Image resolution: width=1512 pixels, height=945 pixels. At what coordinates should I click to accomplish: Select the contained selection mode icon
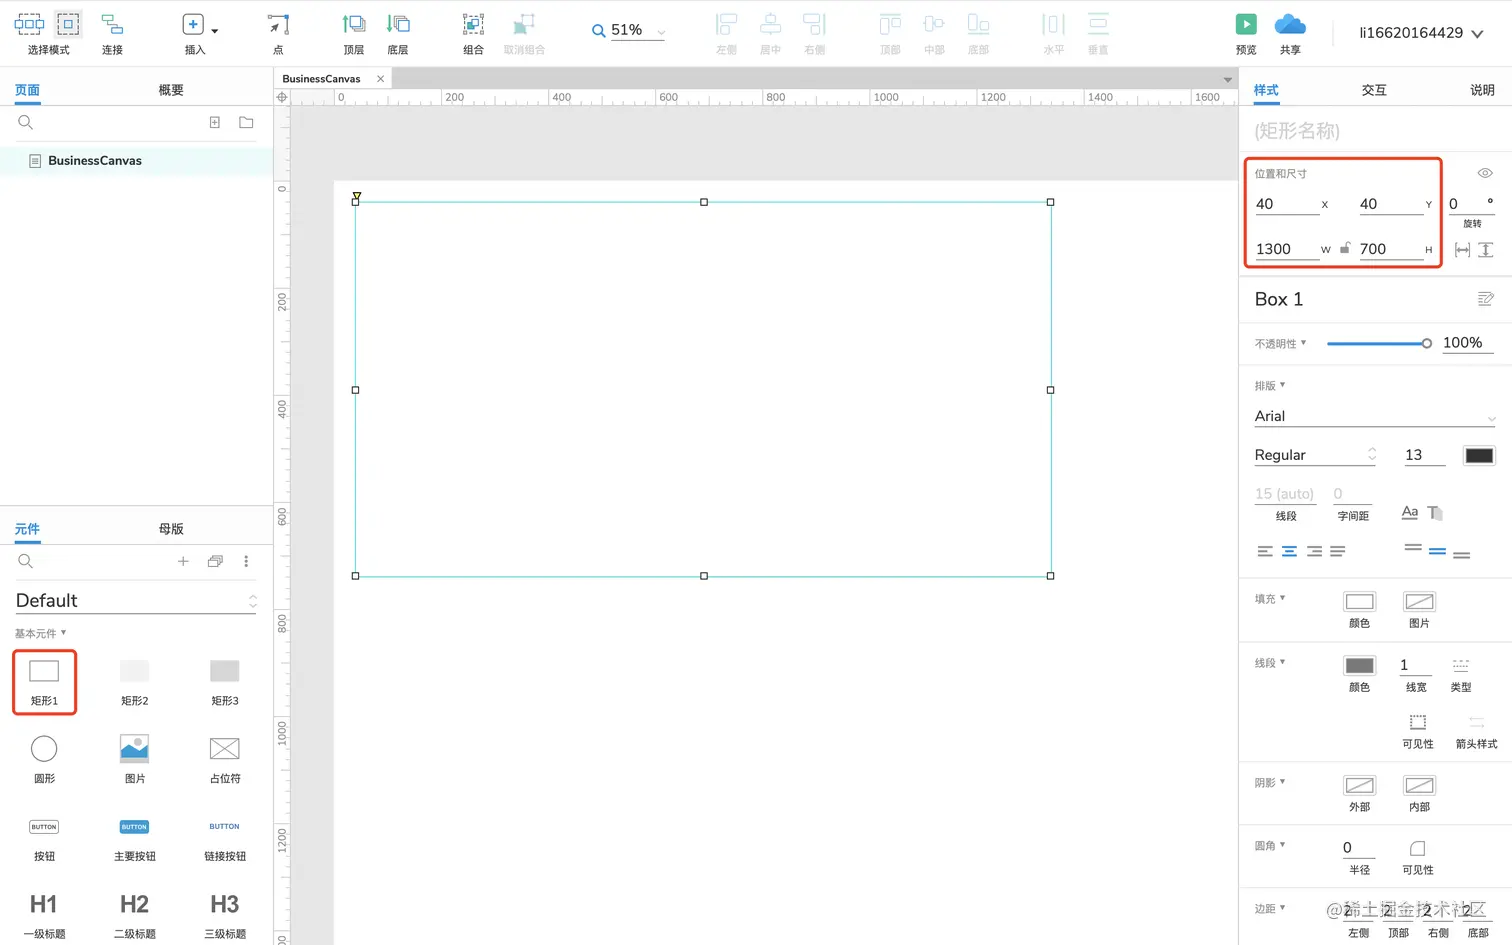pyautogui.click(x=68, y=24)
